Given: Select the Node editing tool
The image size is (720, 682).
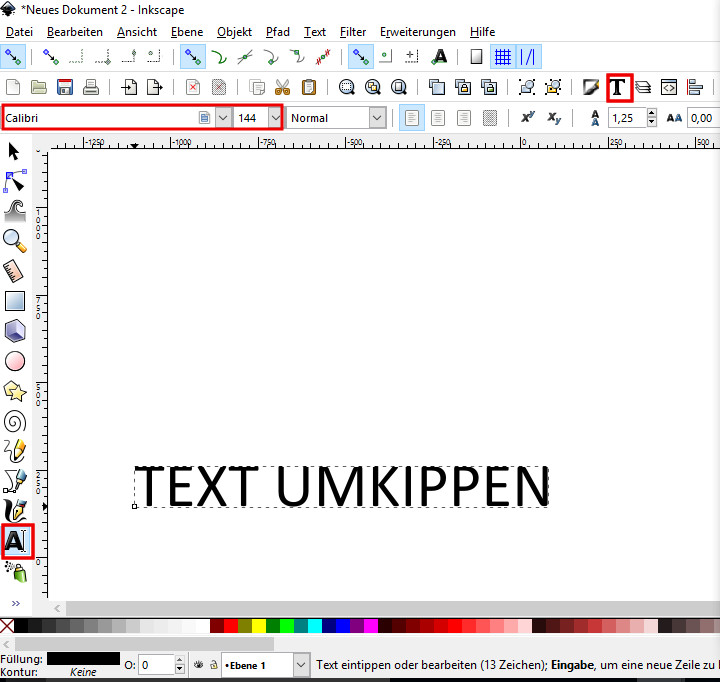Looking at the screenshot, I should [x=15, y=181].
